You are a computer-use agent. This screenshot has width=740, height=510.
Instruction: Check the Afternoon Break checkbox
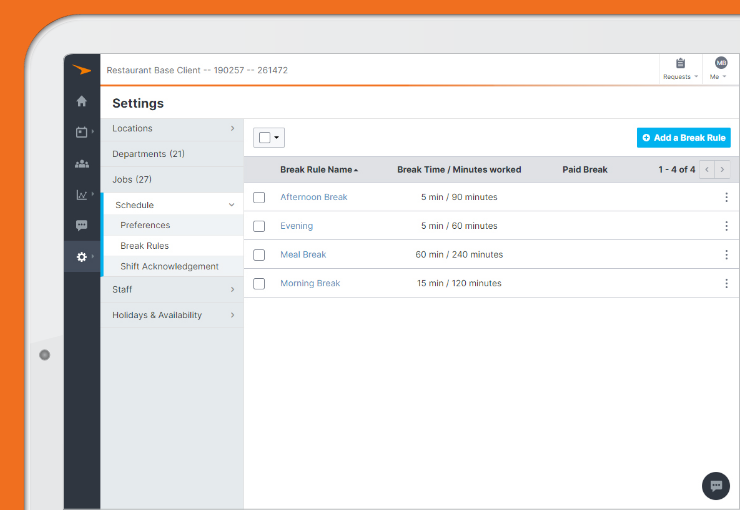point(259,197)
